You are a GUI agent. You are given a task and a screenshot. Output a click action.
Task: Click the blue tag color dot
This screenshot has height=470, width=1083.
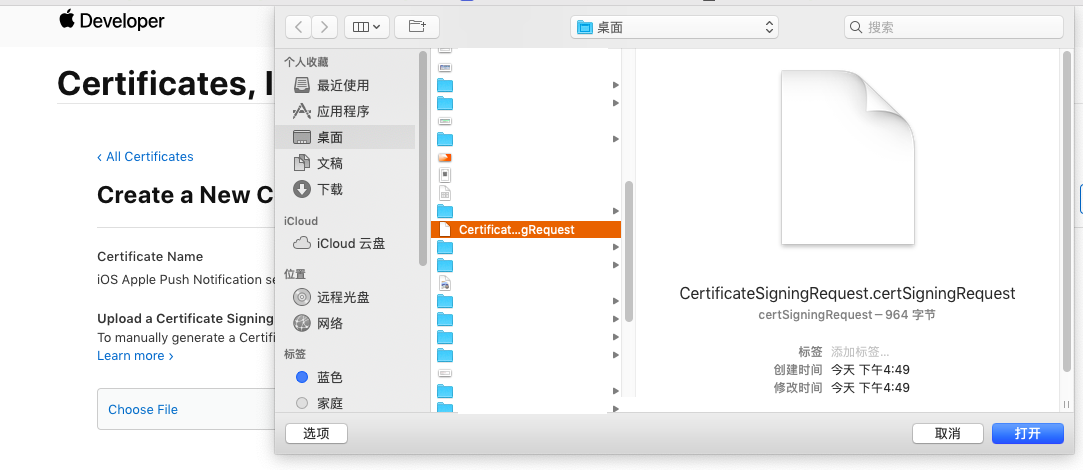click(302, 377)
